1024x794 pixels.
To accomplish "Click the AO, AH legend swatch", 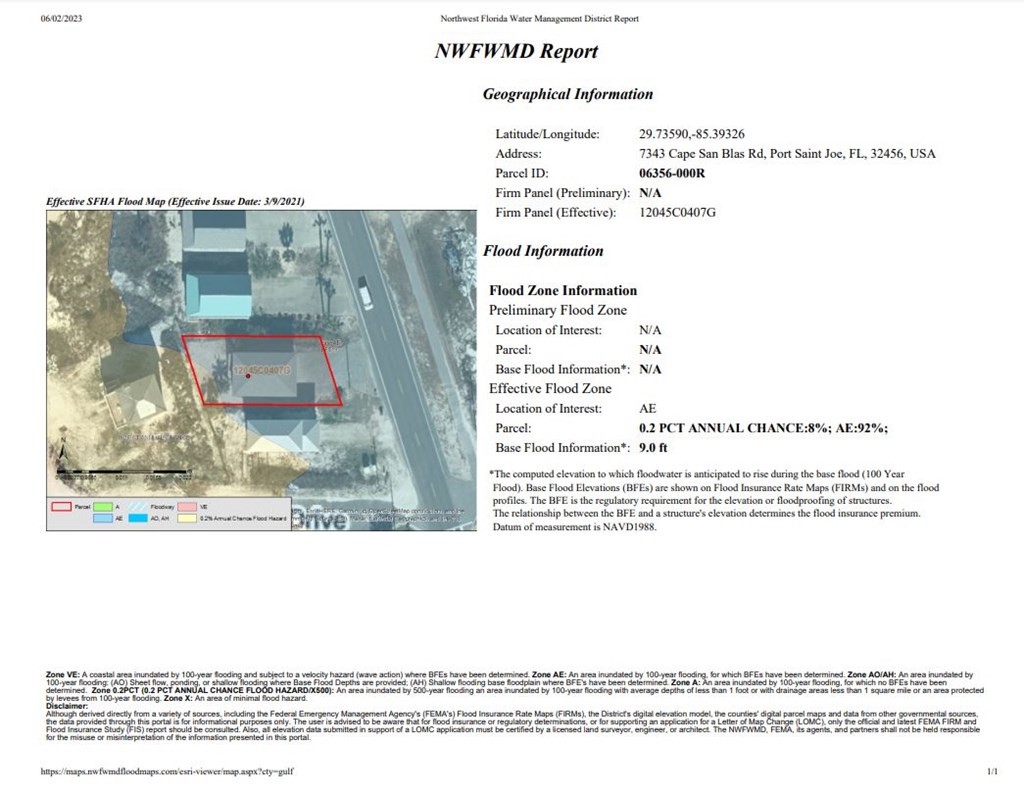I will 138,519.
